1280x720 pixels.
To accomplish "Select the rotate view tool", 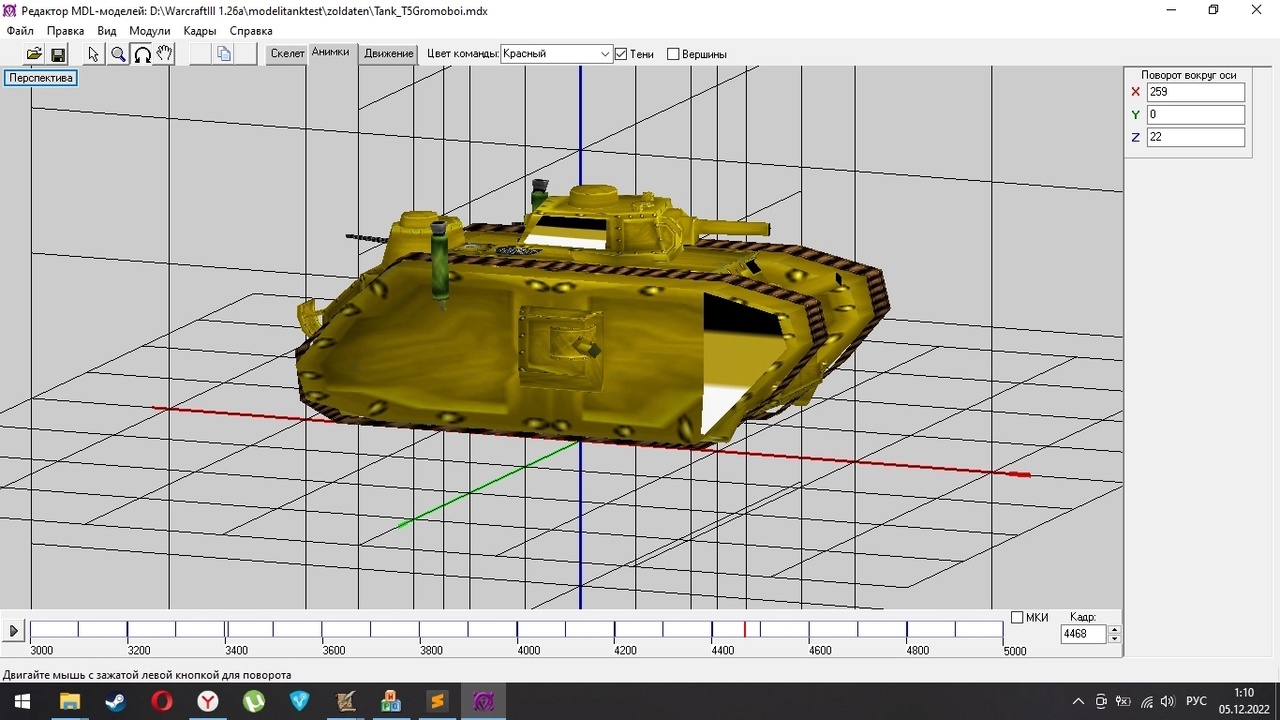I will (x=142, y=54).
